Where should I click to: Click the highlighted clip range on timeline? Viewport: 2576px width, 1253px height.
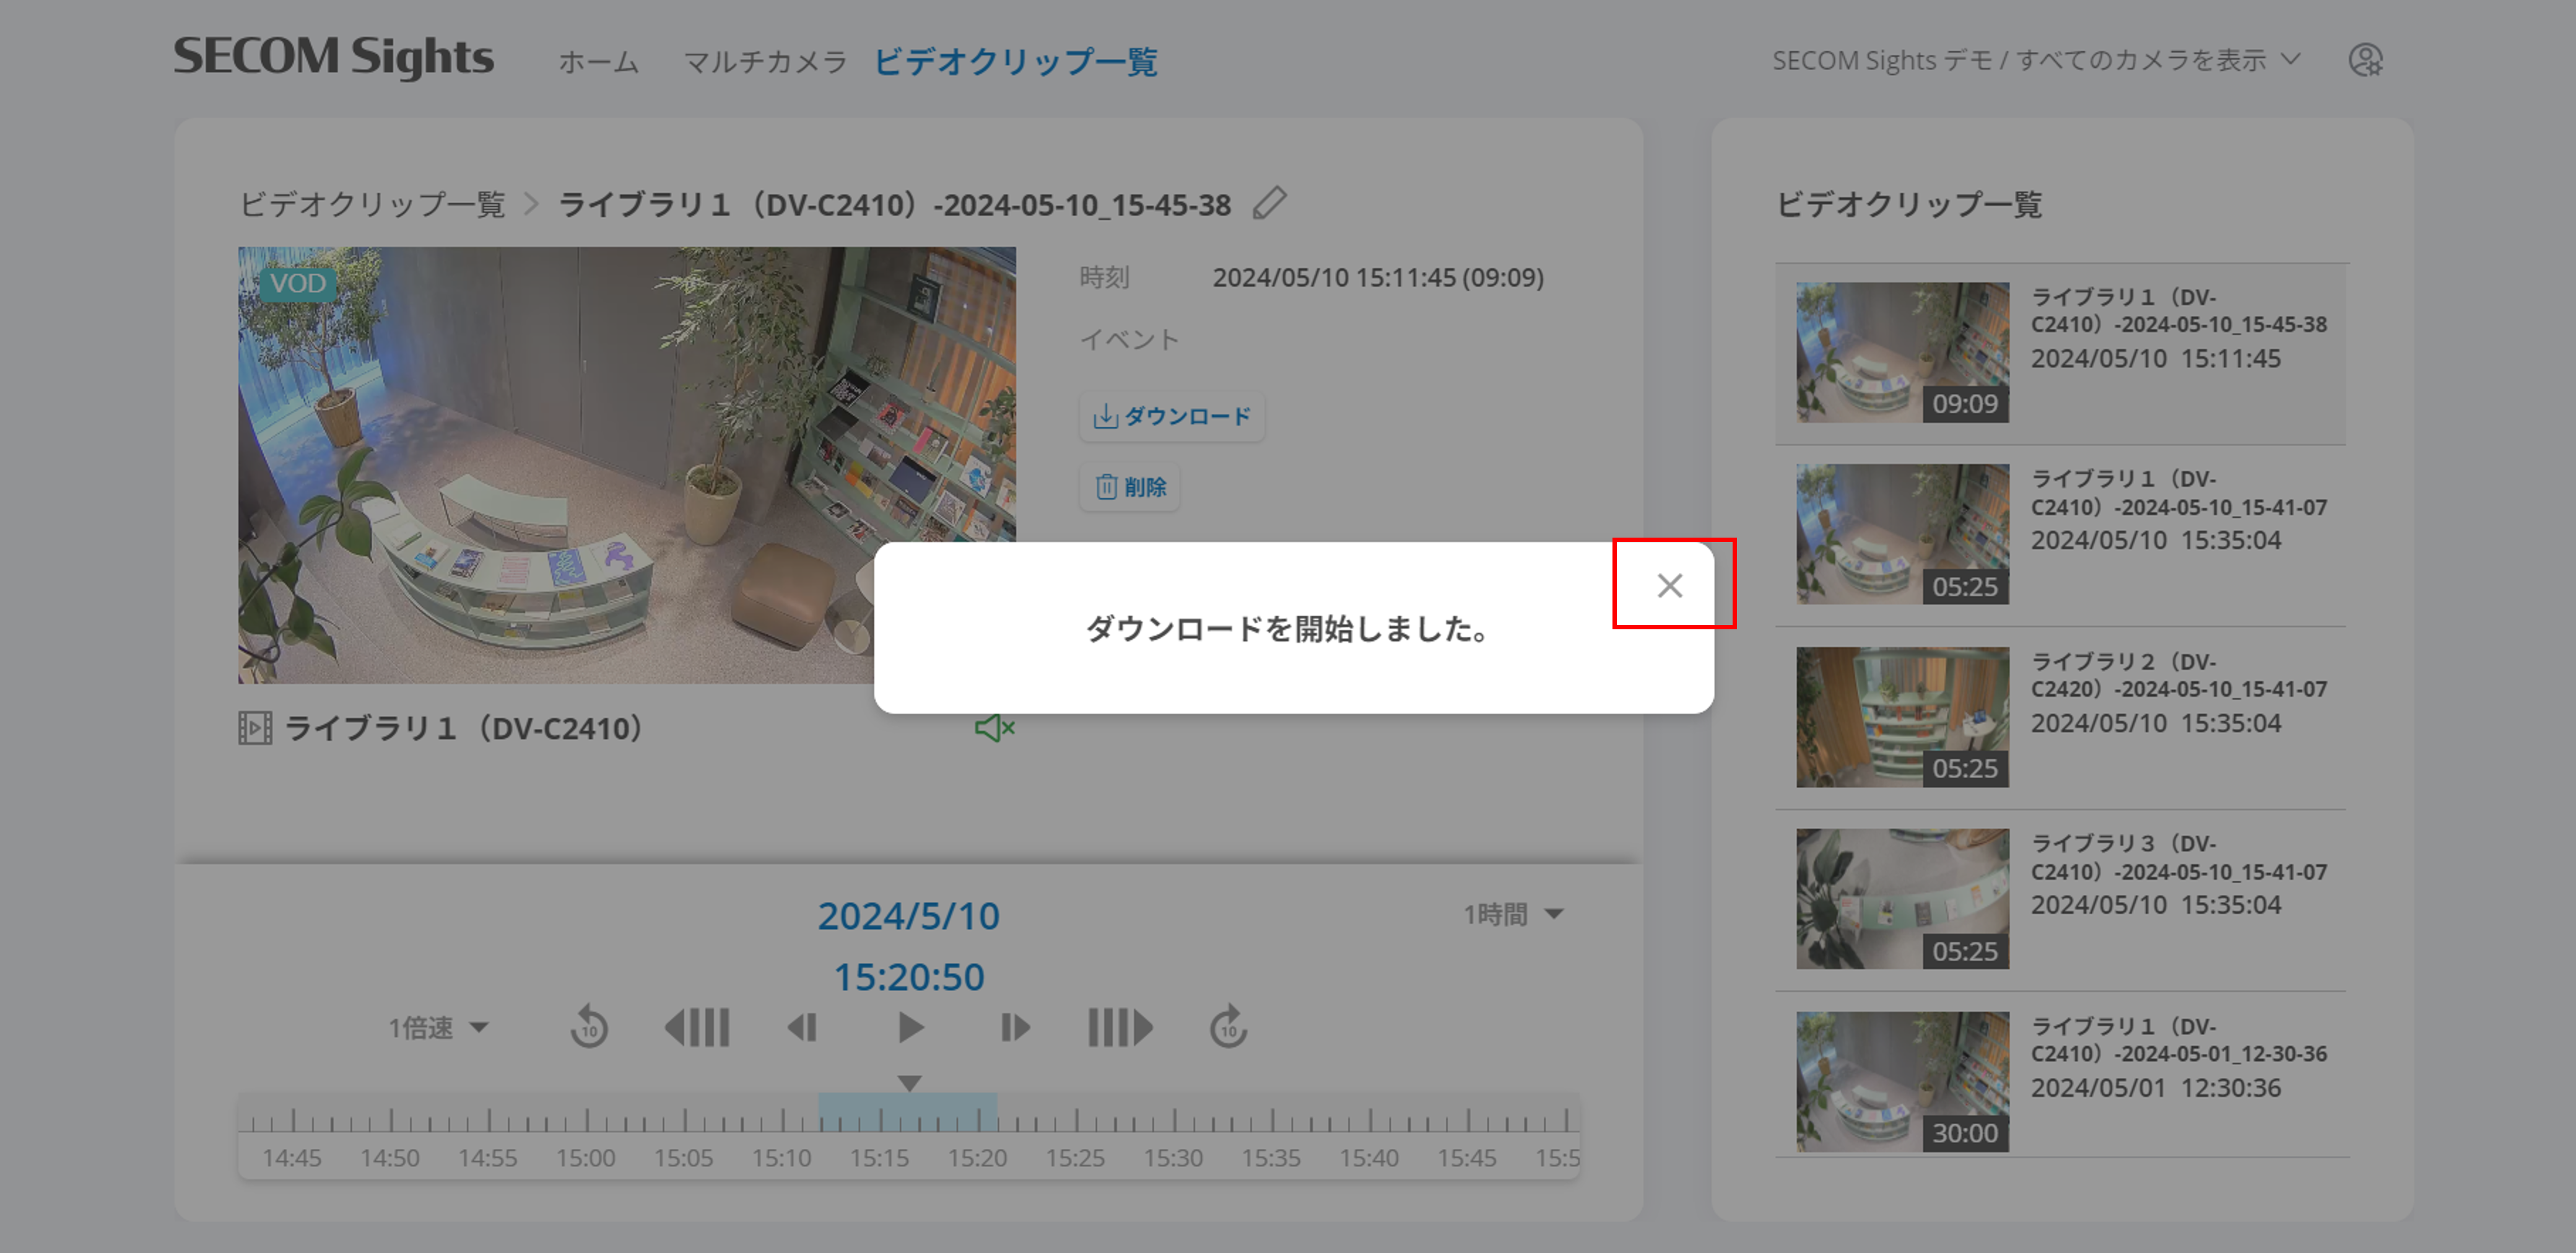[x=907, y=1112]
